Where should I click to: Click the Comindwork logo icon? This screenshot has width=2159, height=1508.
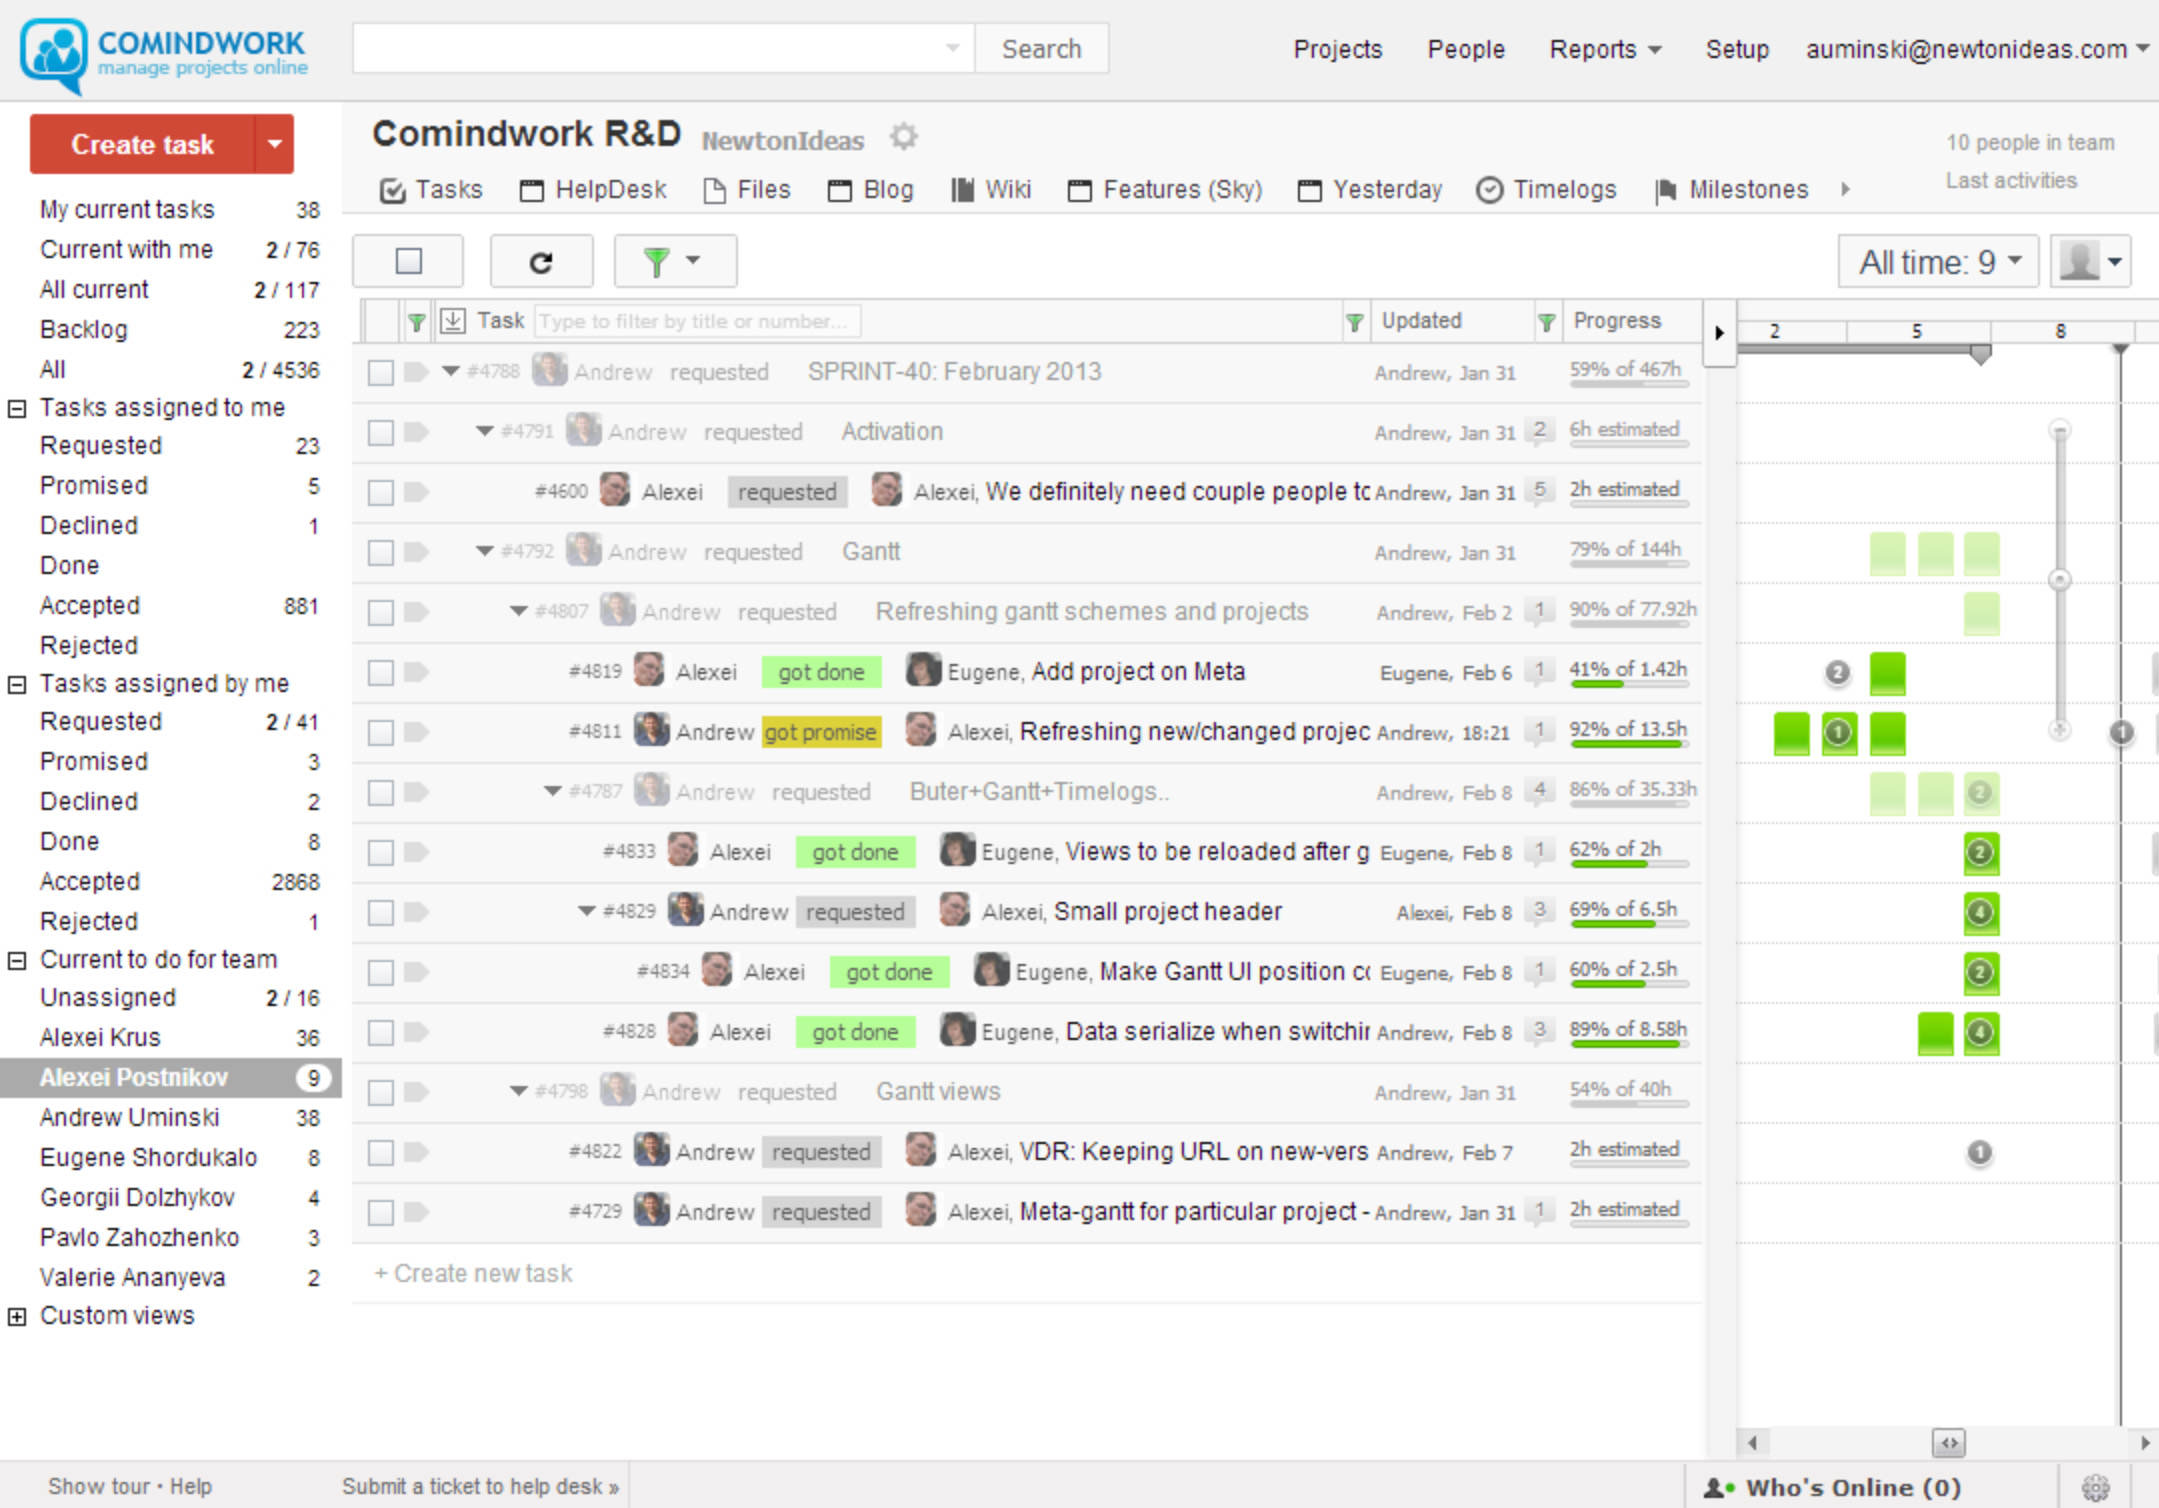click(54, 53)
